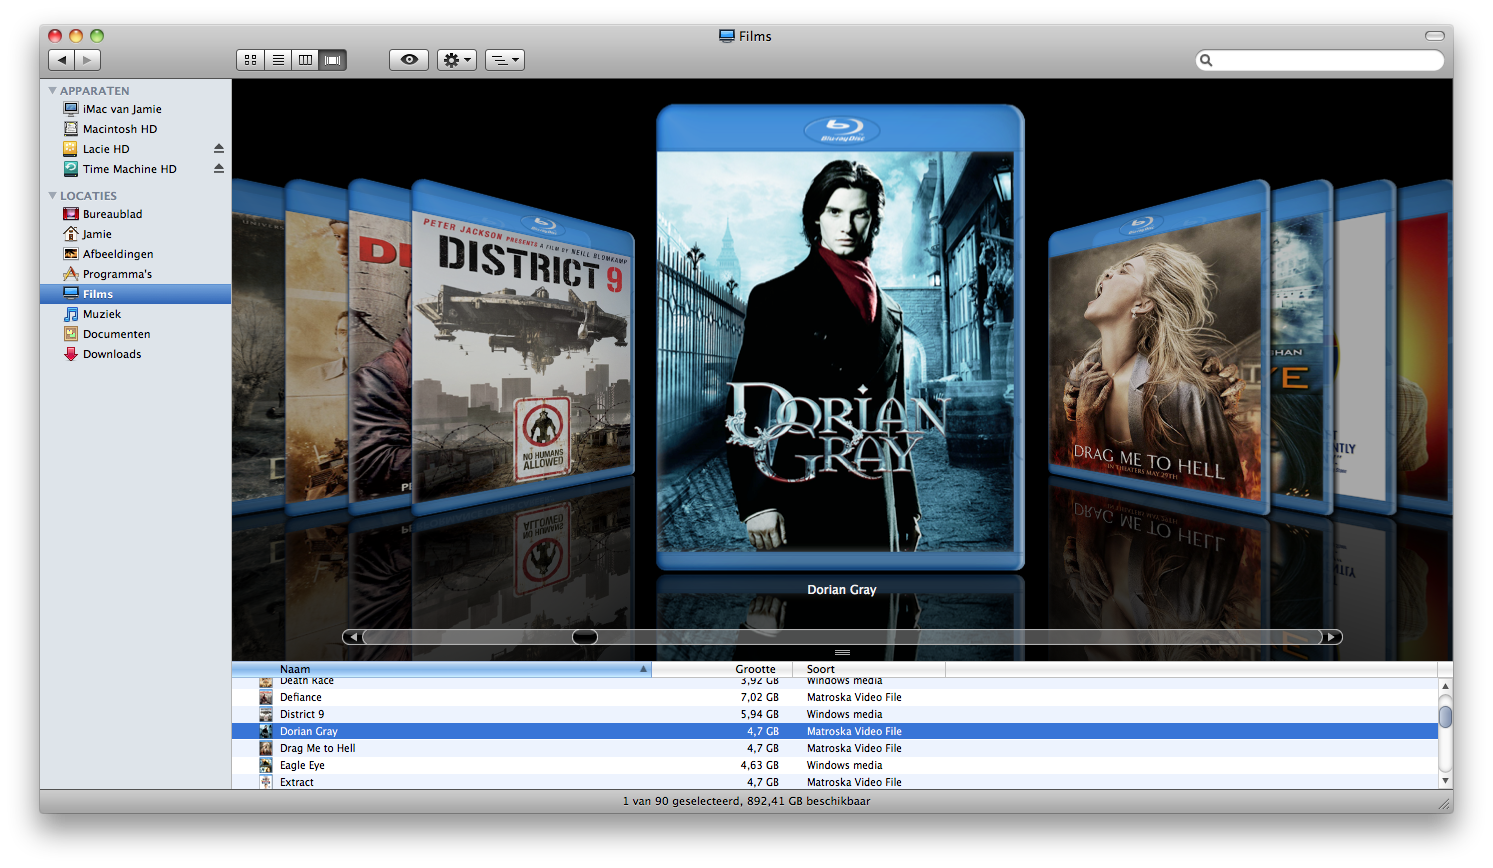The width and height of the screenshot is (1493, 868).
Task: Eject the Lacie HD drive
Action: [218, 149]
